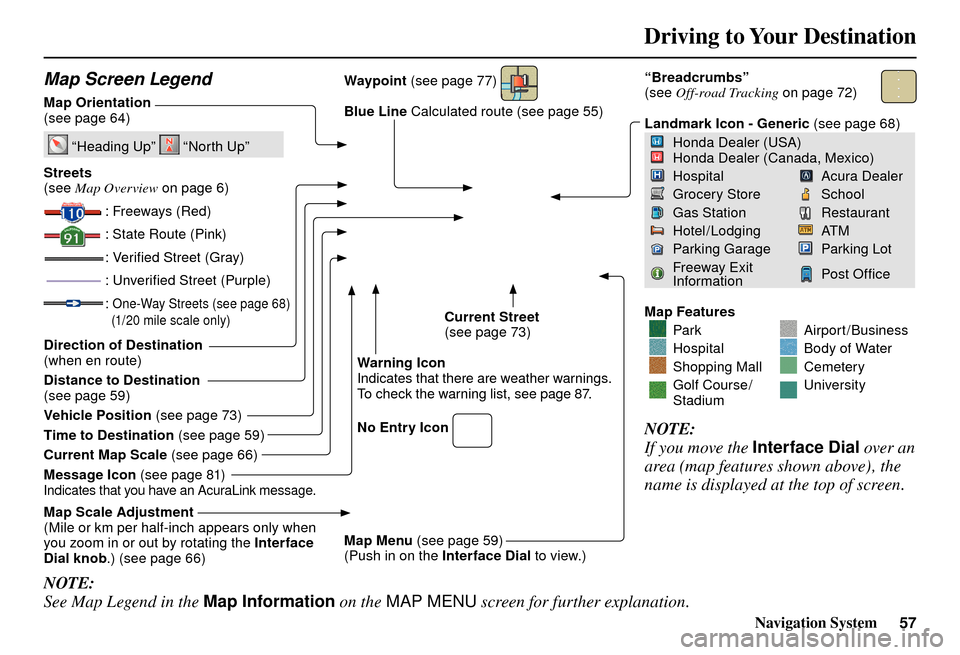Click the Freeway Exit Information icon

656,273
